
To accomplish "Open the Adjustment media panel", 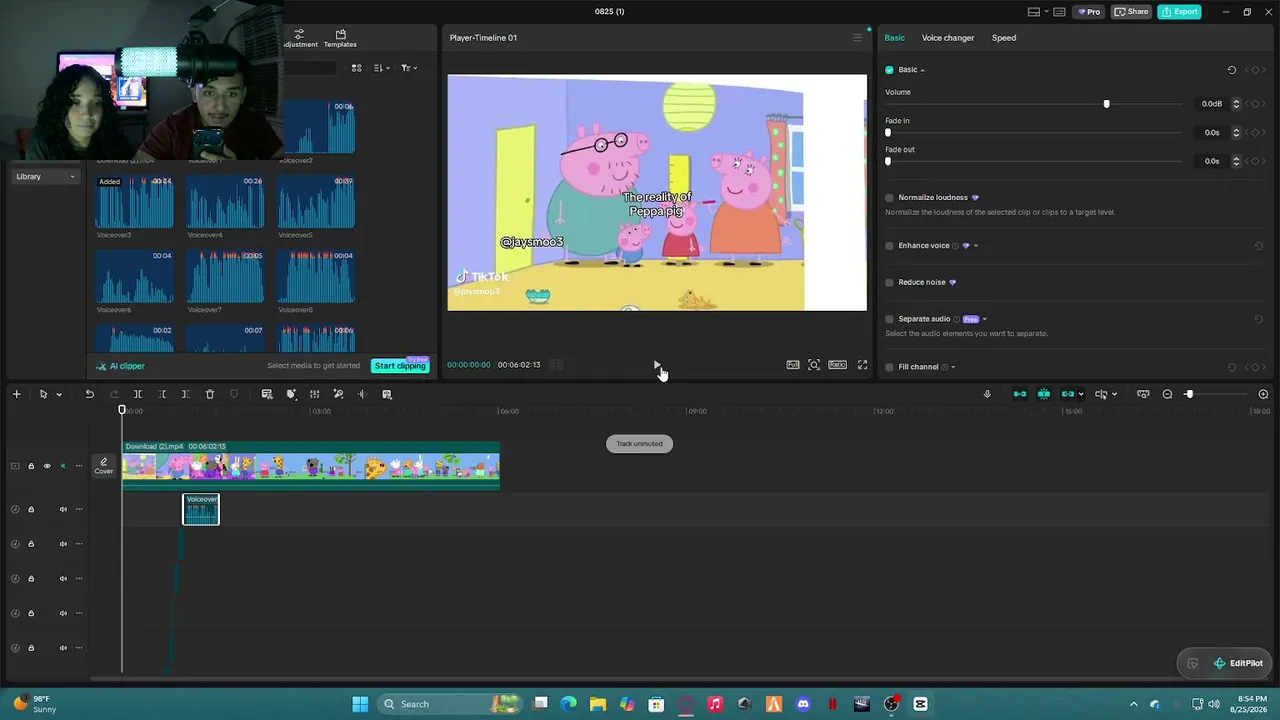I will (x=299, y=39).
